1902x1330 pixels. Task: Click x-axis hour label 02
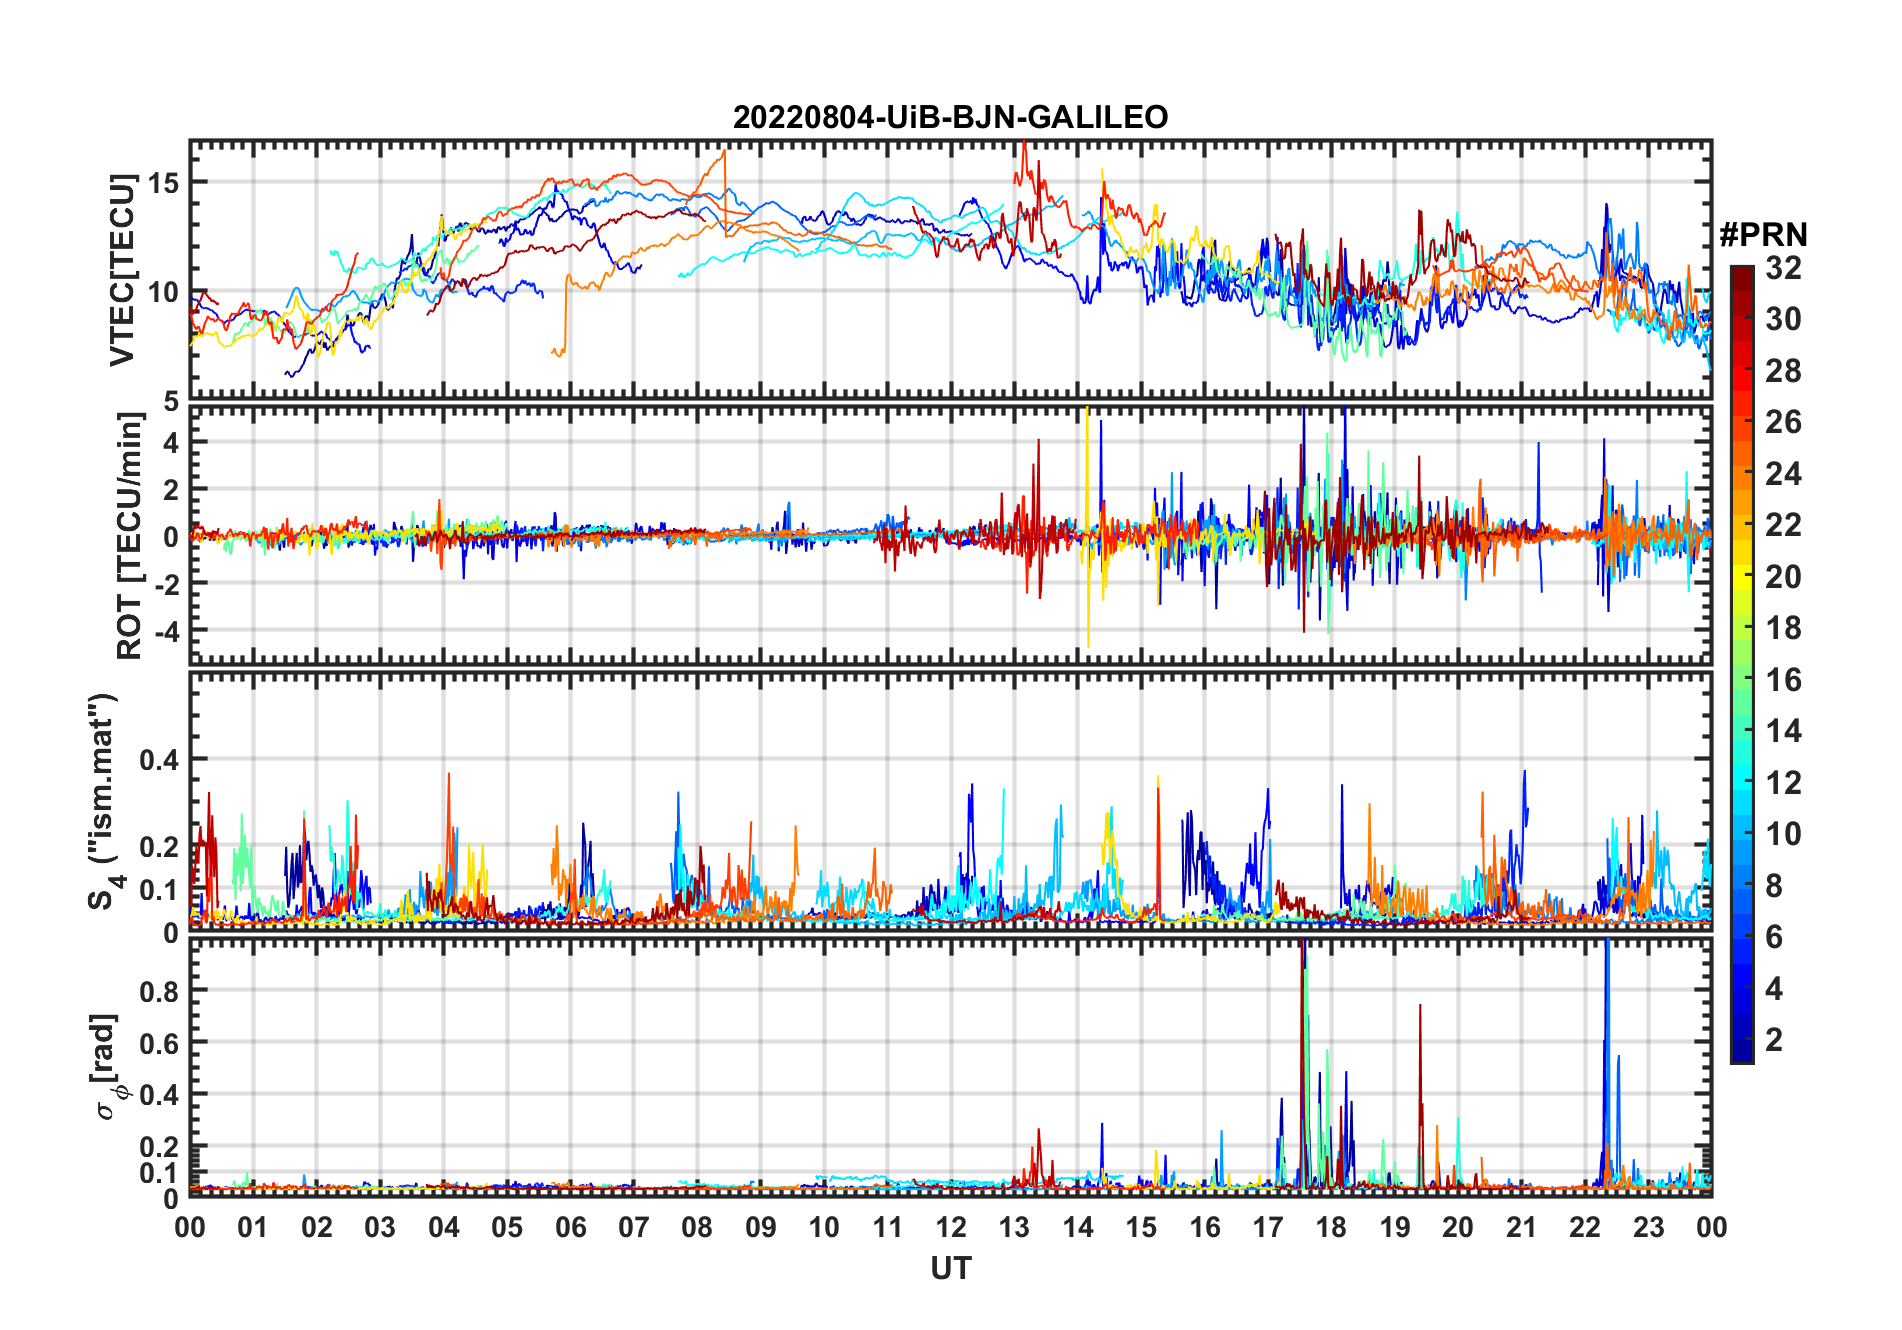(316, 1227)
